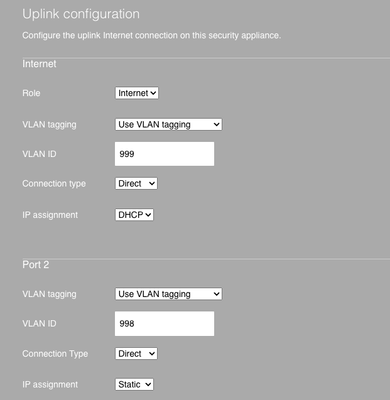The height and width of the screenshot is (400, 390).
Task: Click the Internet section heading
Action: [39, 64]
